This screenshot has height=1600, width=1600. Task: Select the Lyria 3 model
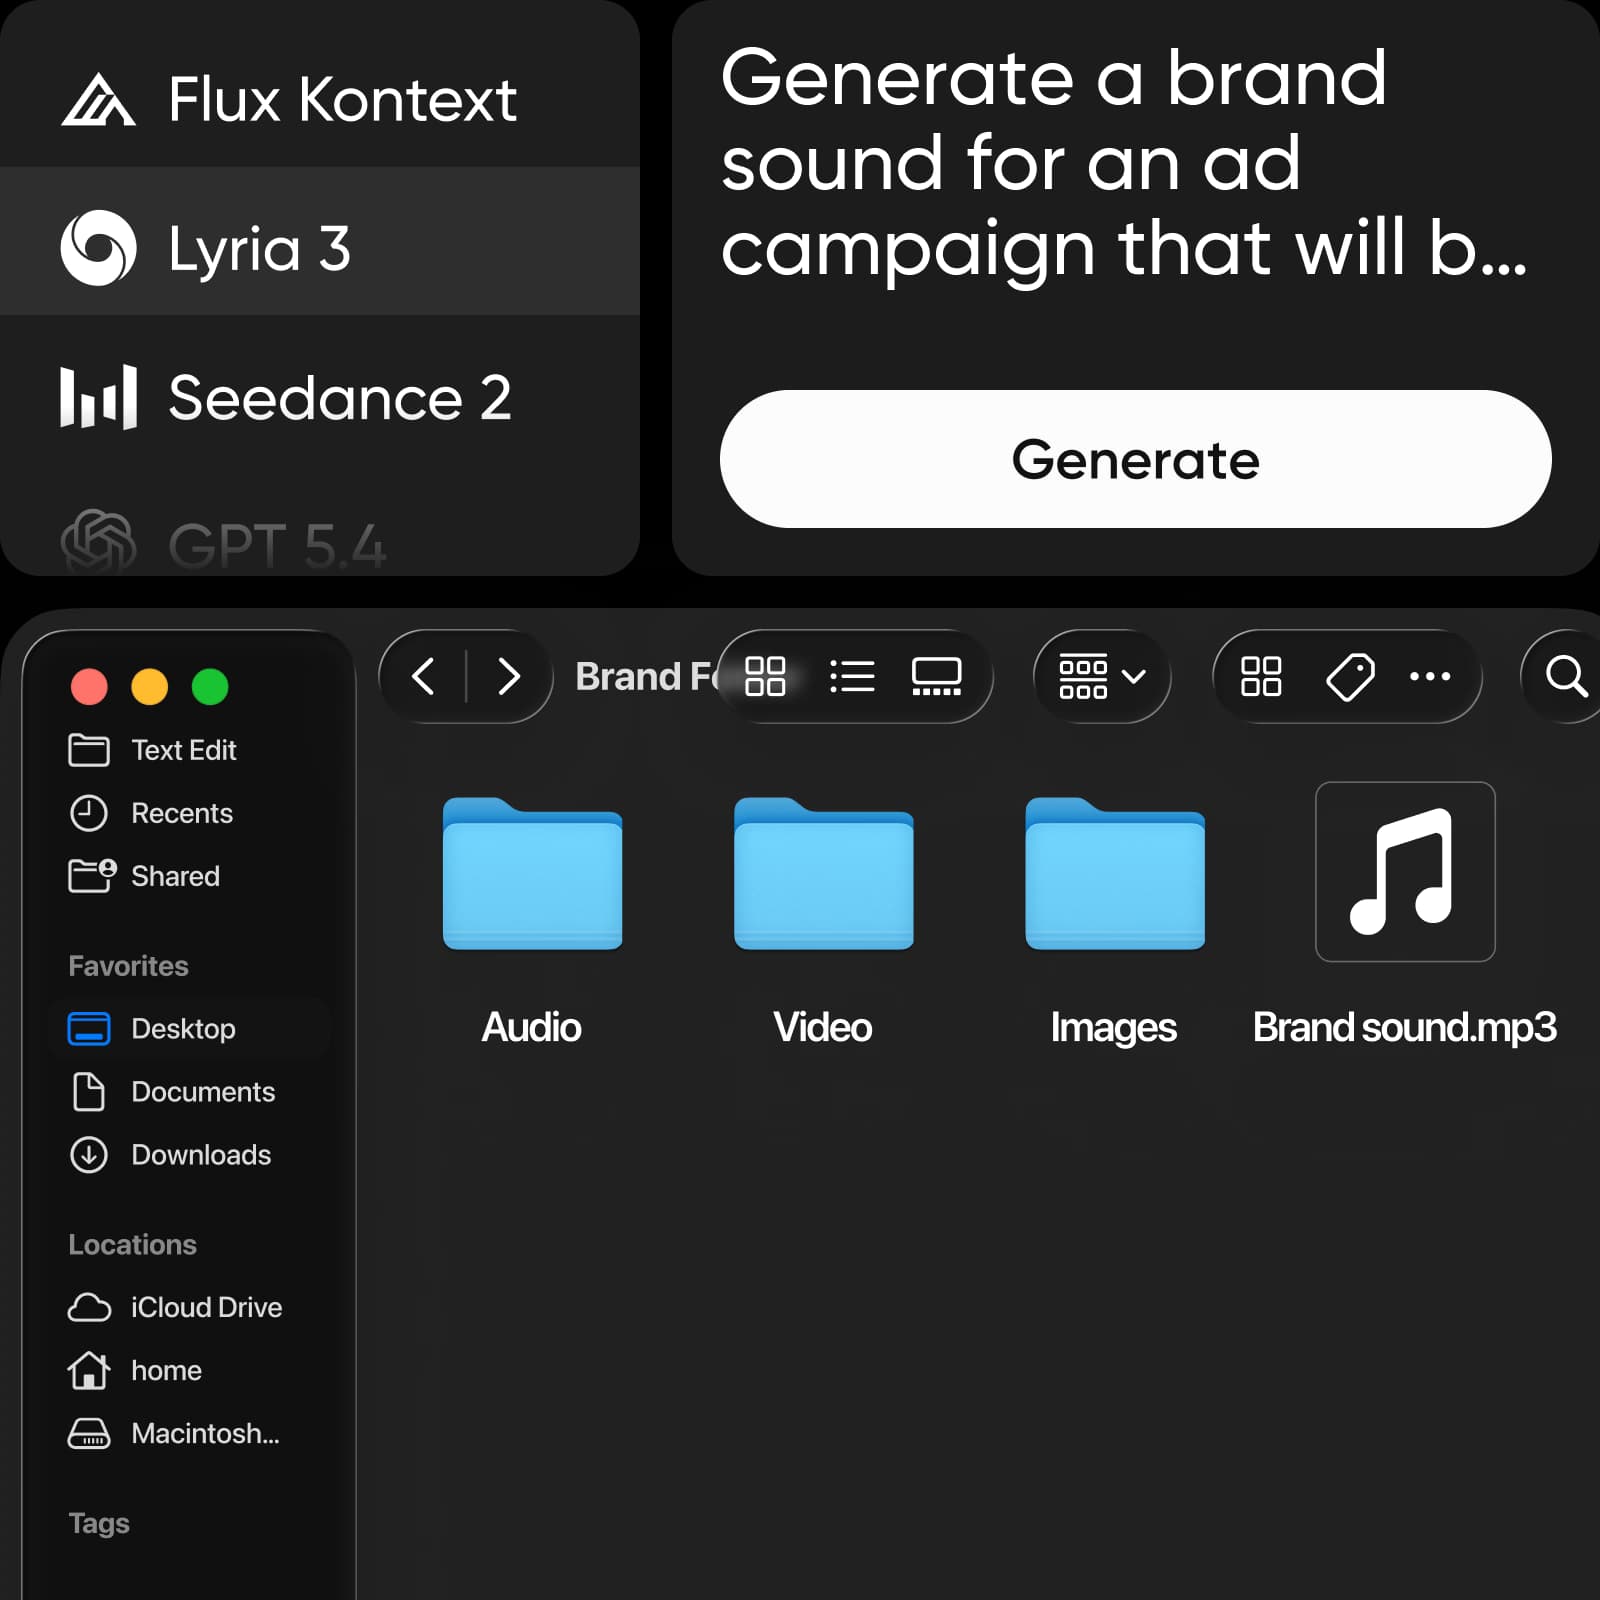click(320, 242)
